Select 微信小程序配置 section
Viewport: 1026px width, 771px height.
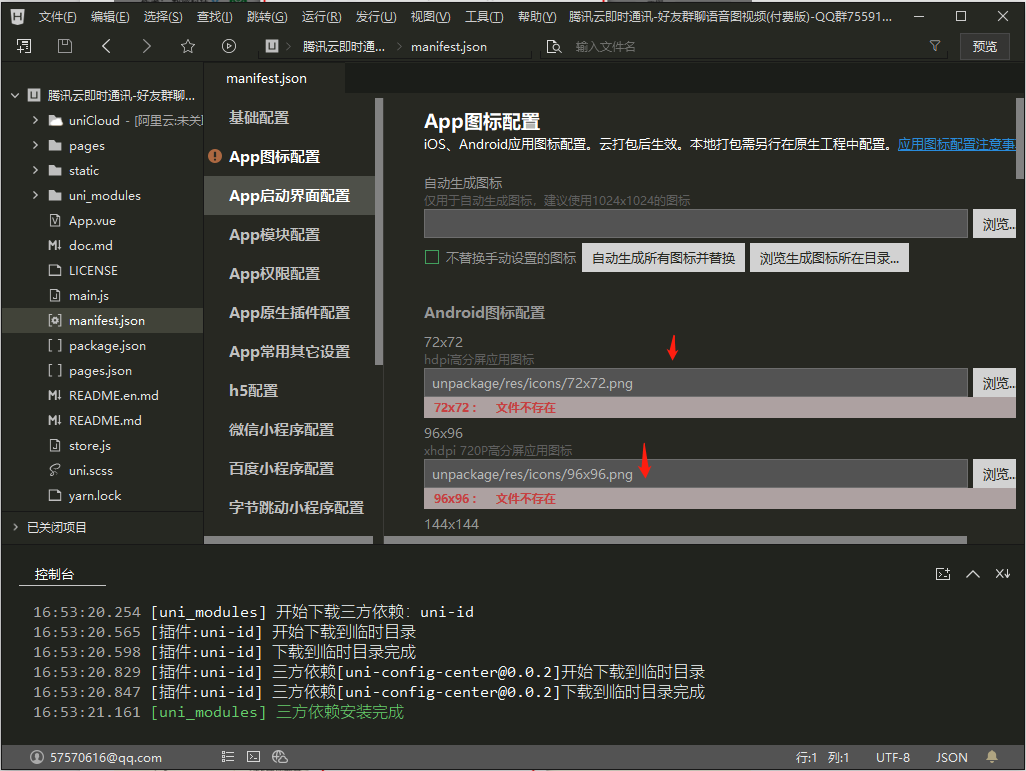(281, 429)
